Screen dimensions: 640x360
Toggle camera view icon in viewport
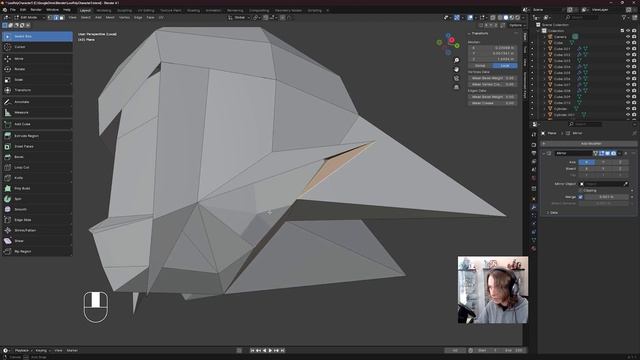click(x=456, y=78)
